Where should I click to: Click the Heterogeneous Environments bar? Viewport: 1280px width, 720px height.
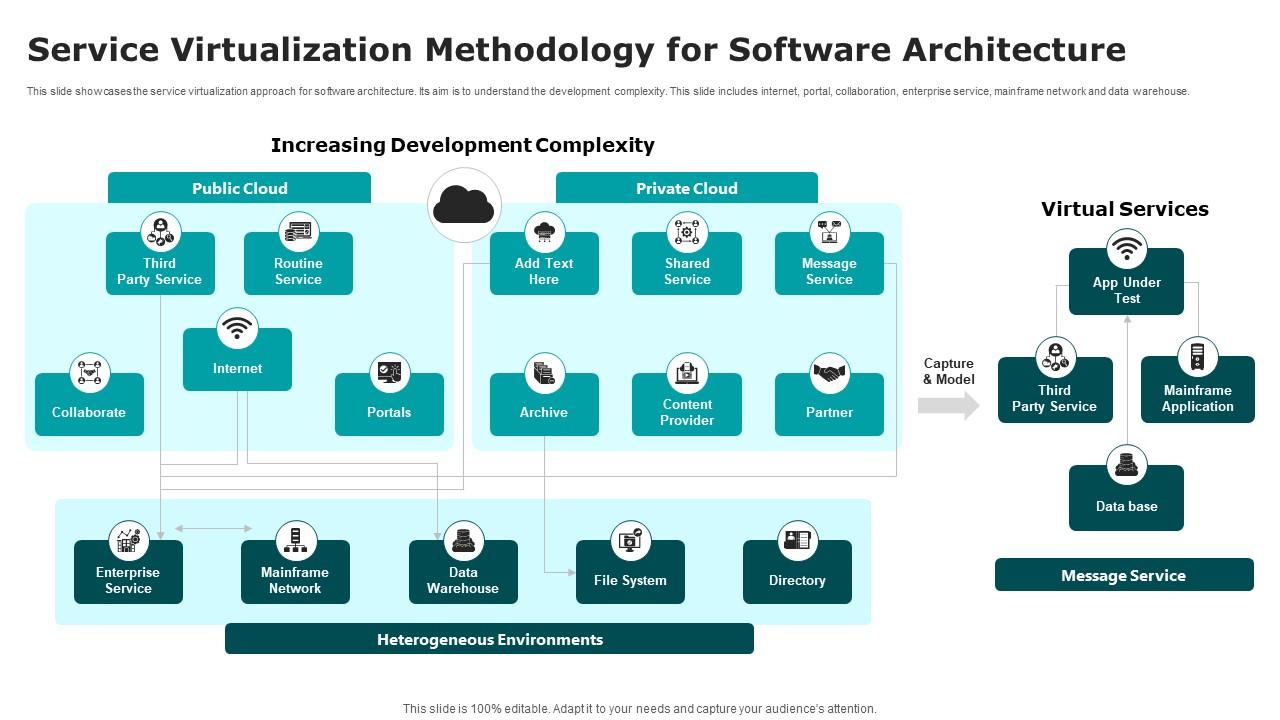click(x=489, y=639)
